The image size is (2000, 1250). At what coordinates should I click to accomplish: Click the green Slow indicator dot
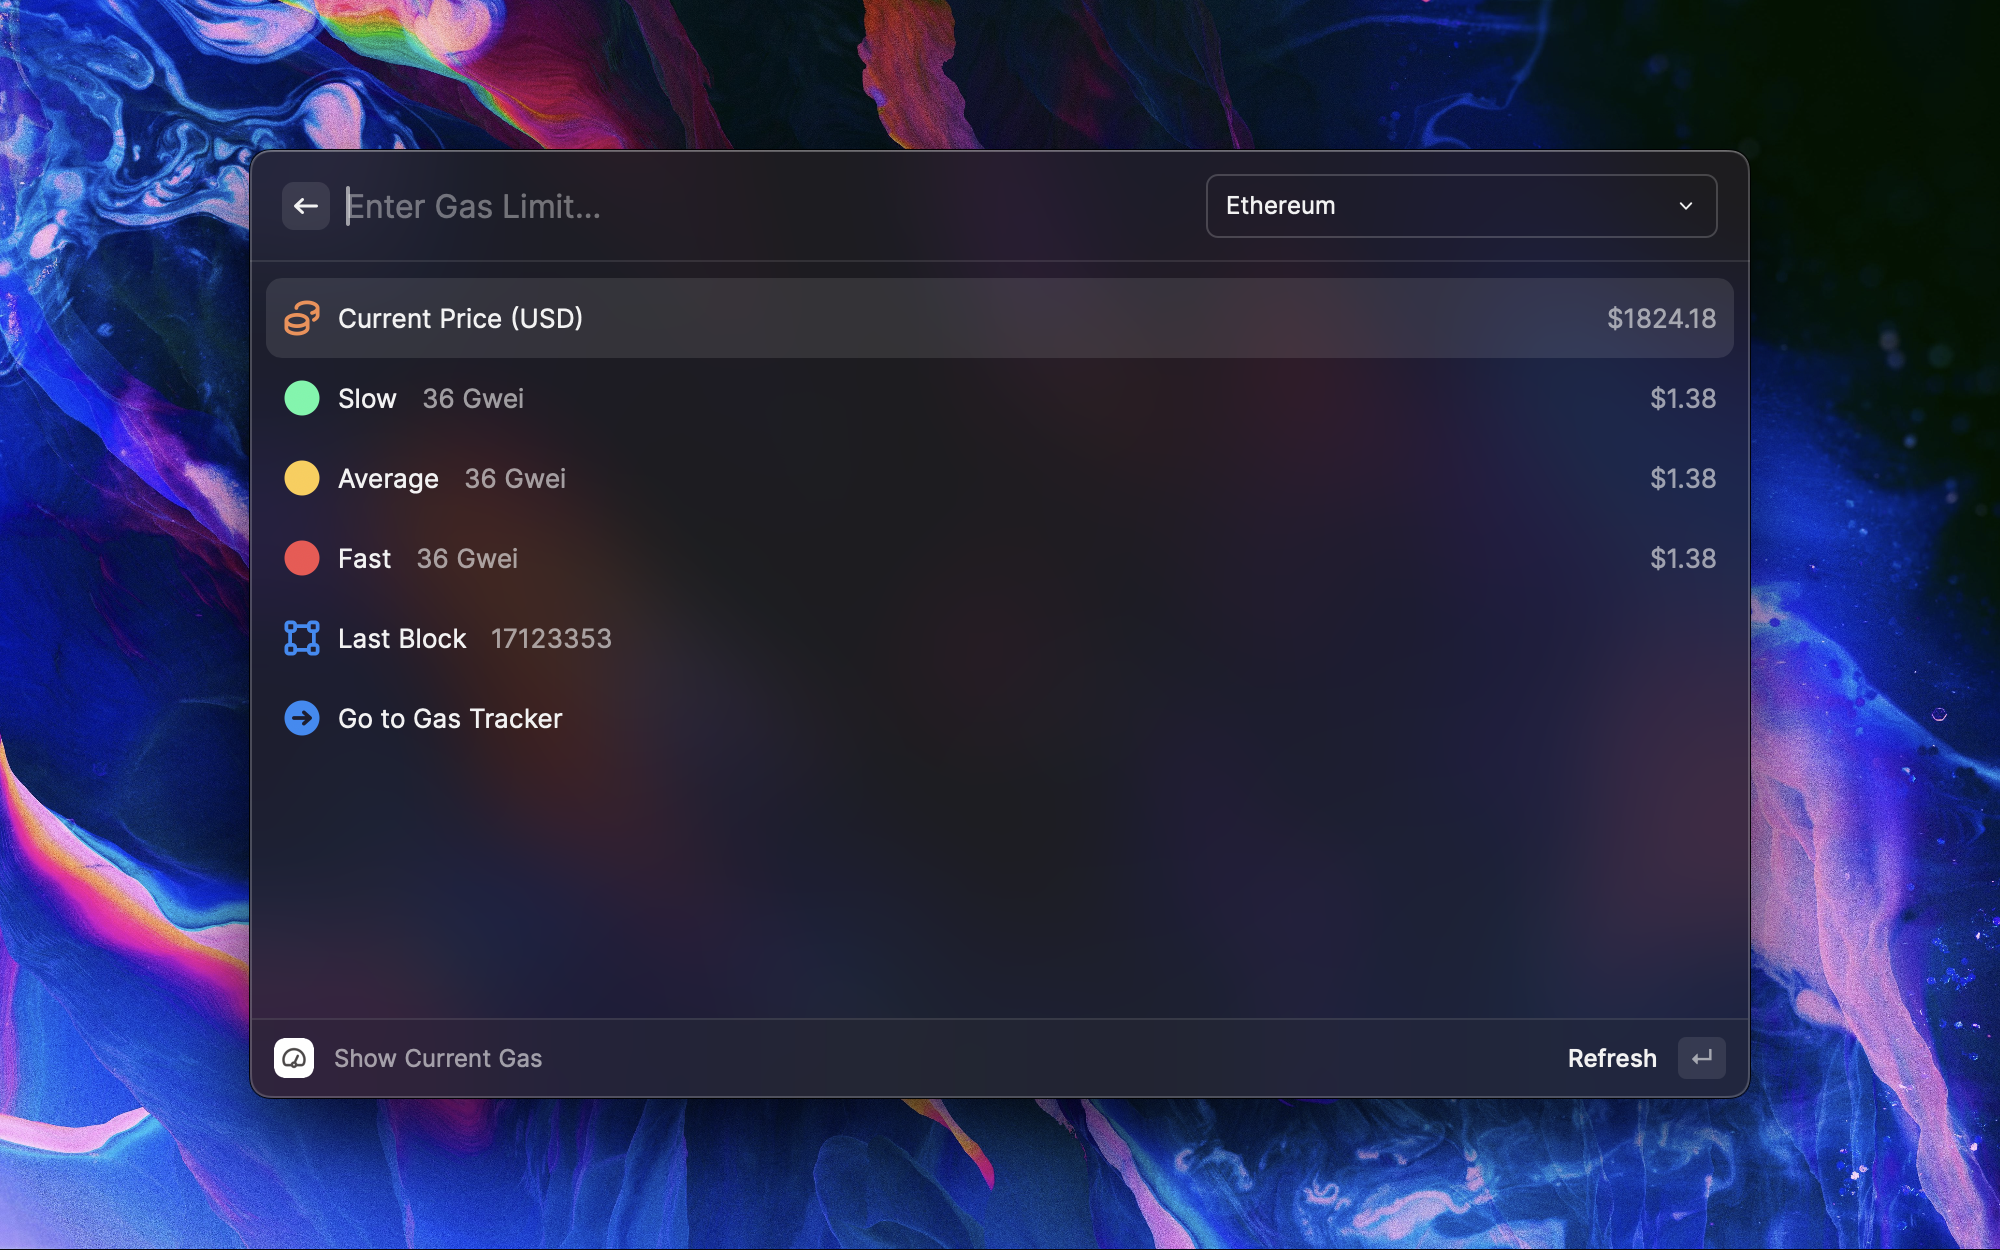click(302, 398)
